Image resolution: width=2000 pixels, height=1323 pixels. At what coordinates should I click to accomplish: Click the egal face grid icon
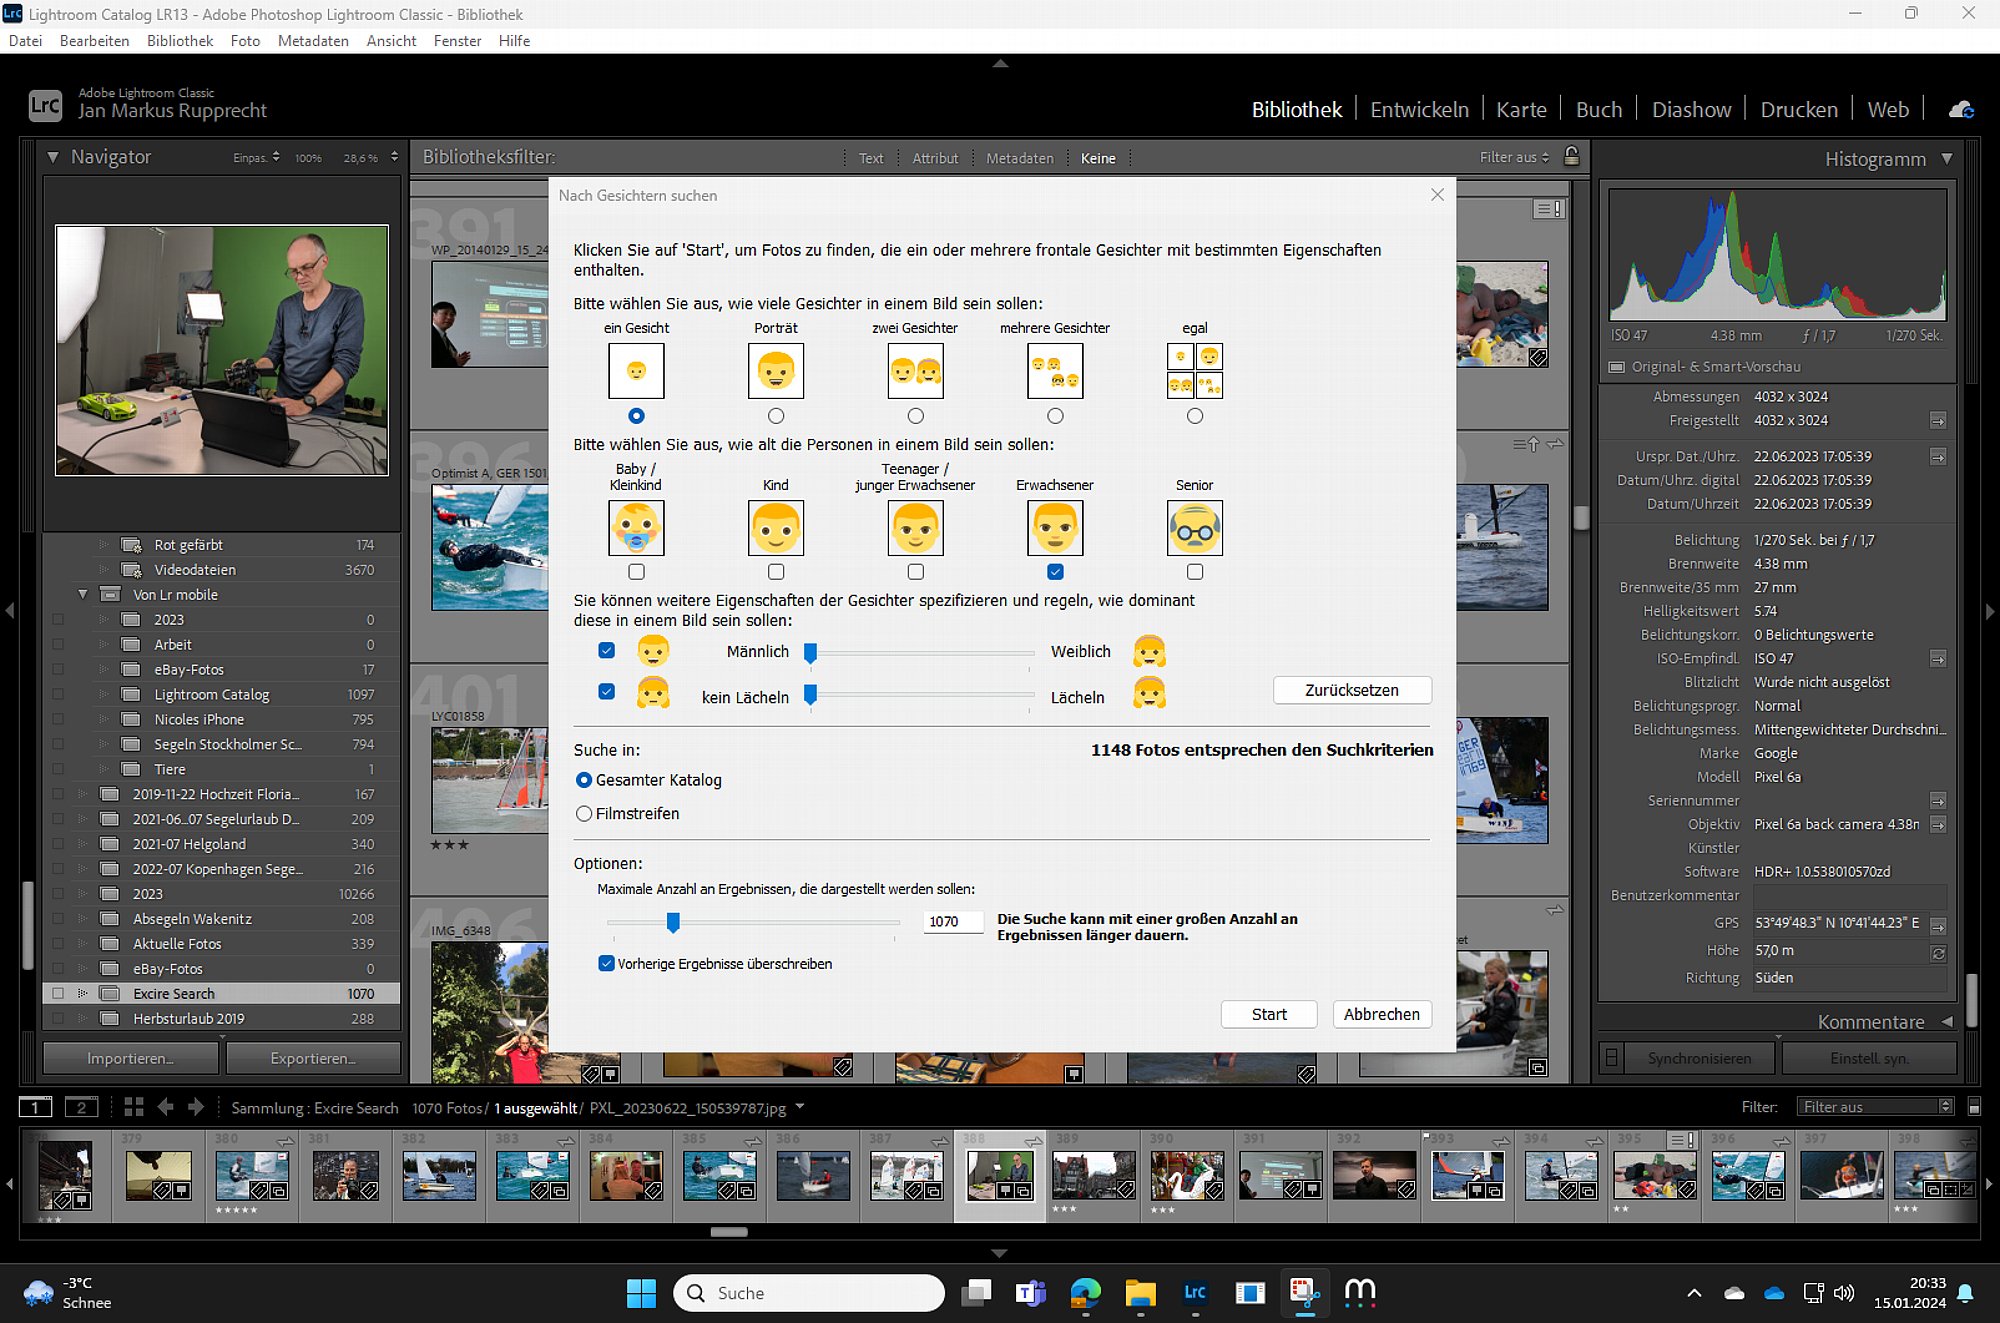click(1195, 371)
